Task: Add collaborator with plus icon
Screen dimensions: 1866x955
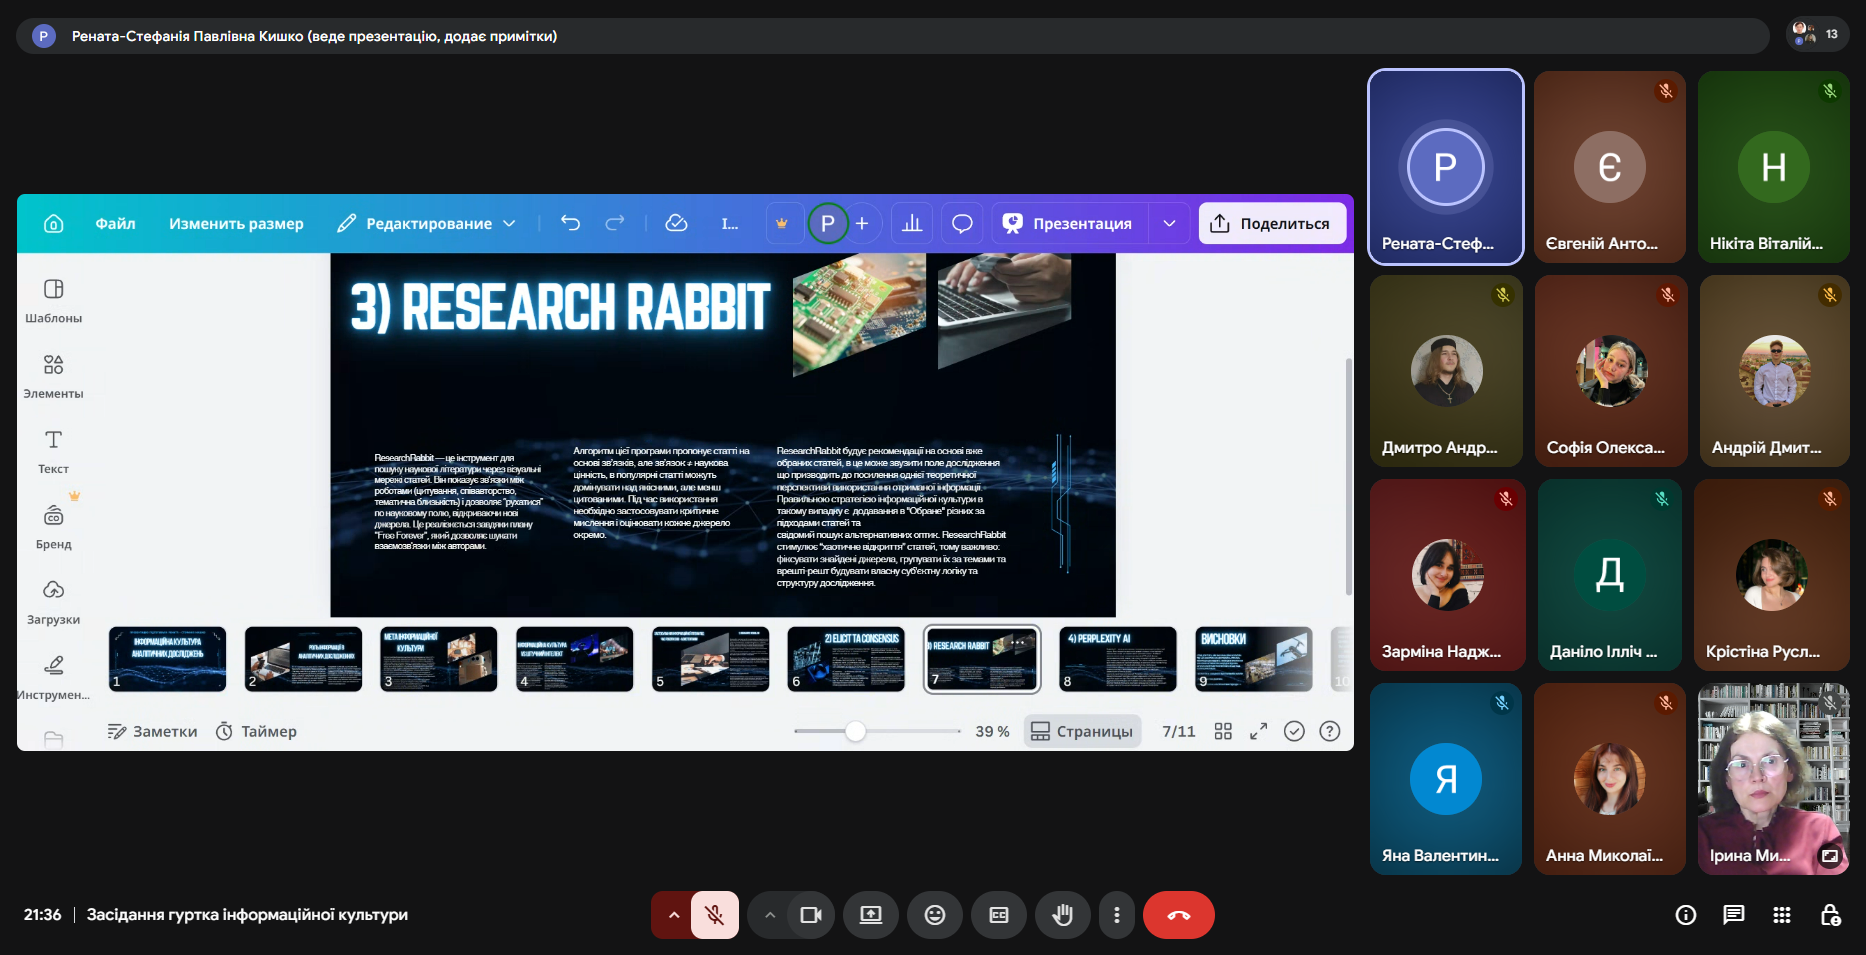Action: click(862, 223)
